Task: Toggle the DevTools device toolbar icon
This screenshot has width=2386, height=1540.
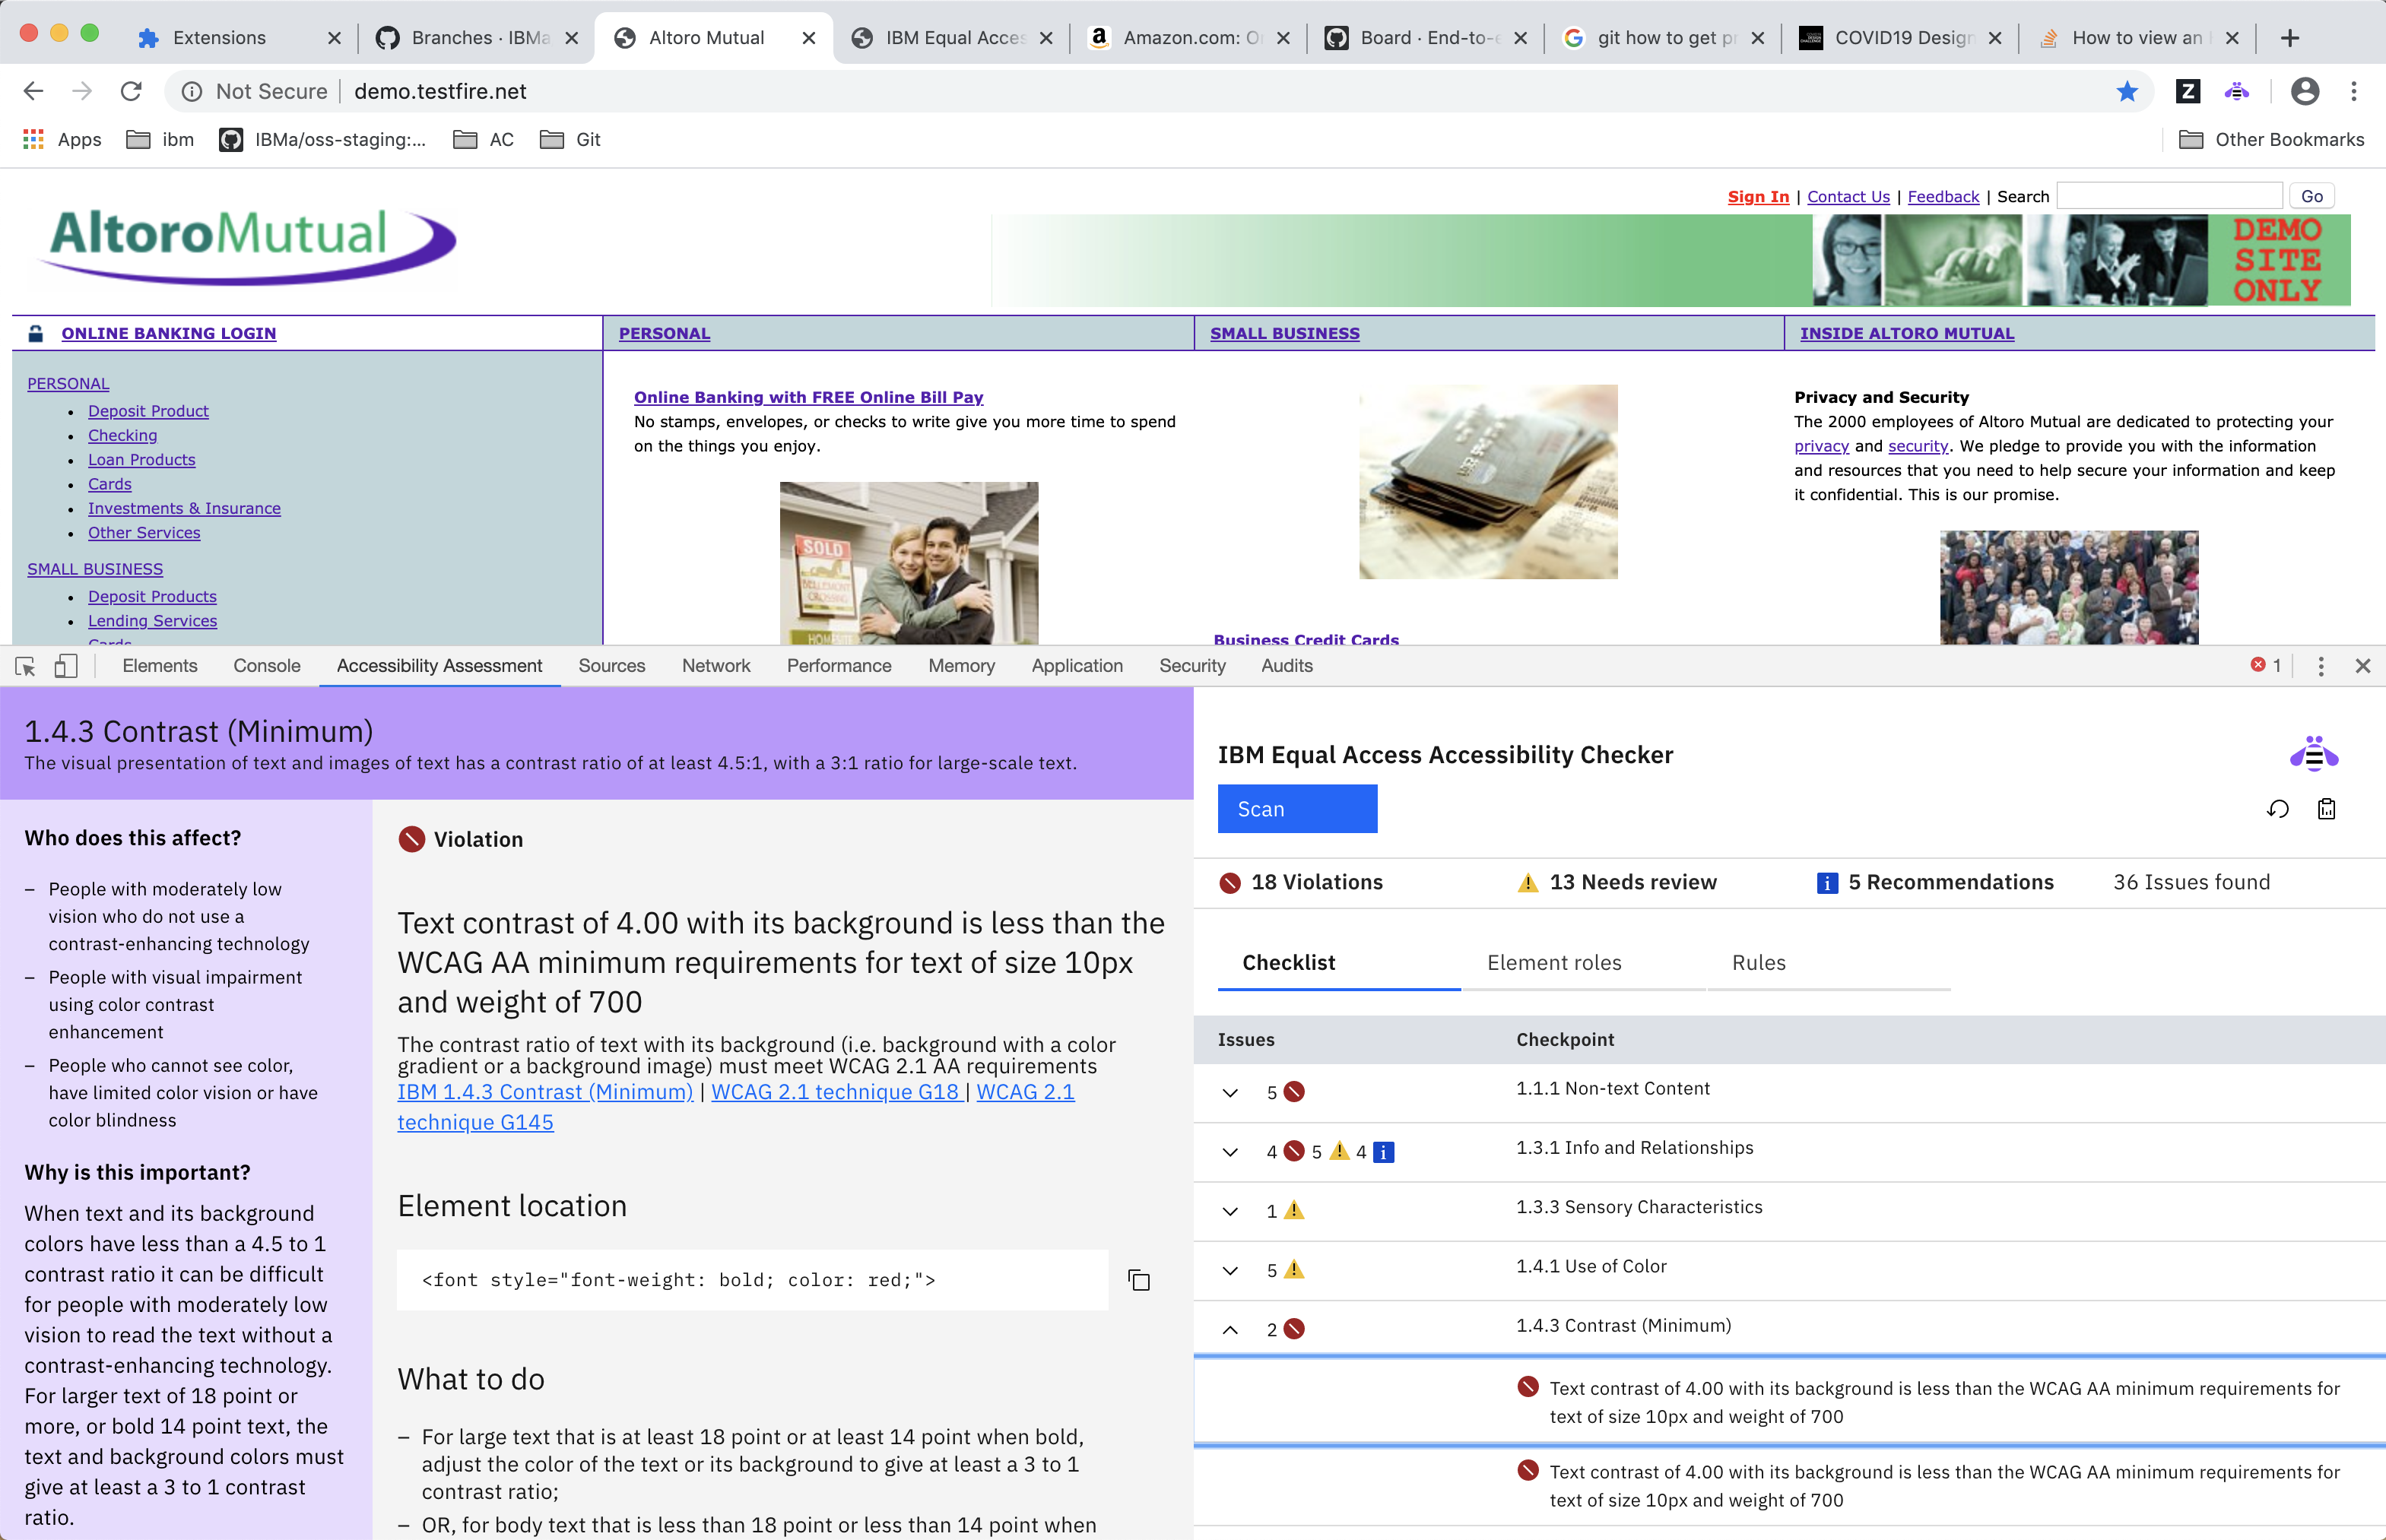Action: (x=66, y=666)
